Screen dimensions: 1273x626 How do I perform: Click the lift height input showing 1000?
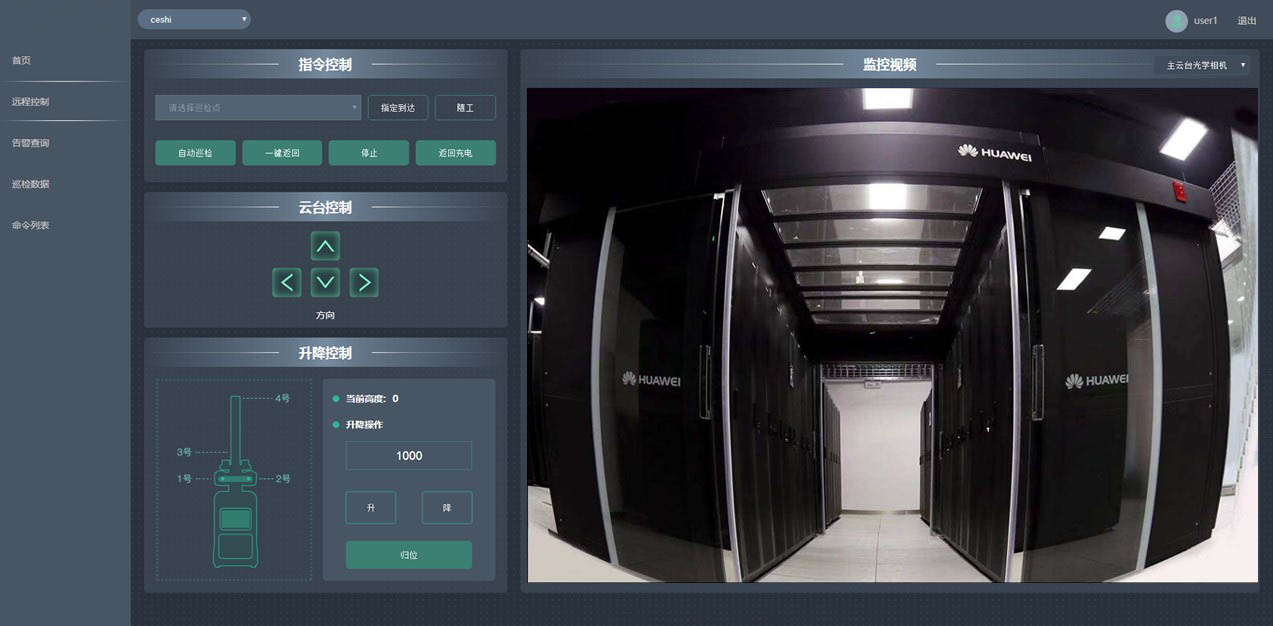(408, 456)
